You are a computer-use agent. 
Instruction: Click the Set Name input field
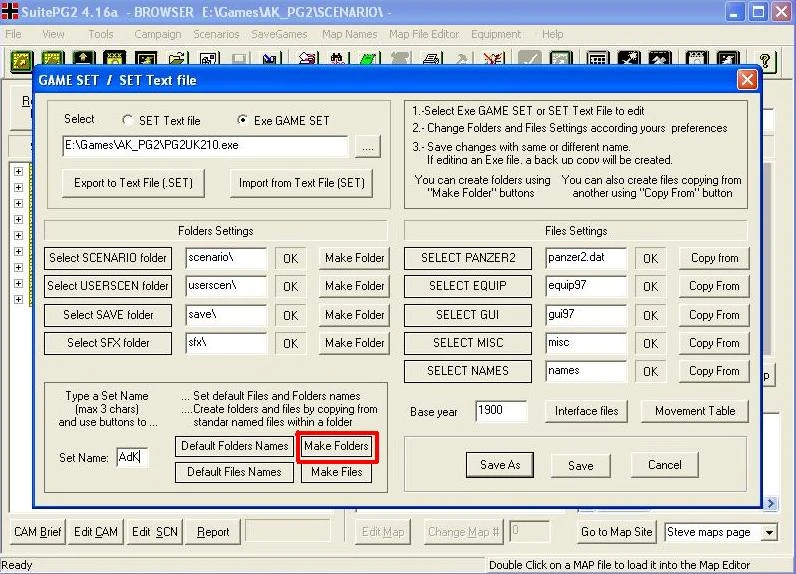click(132, 458)
